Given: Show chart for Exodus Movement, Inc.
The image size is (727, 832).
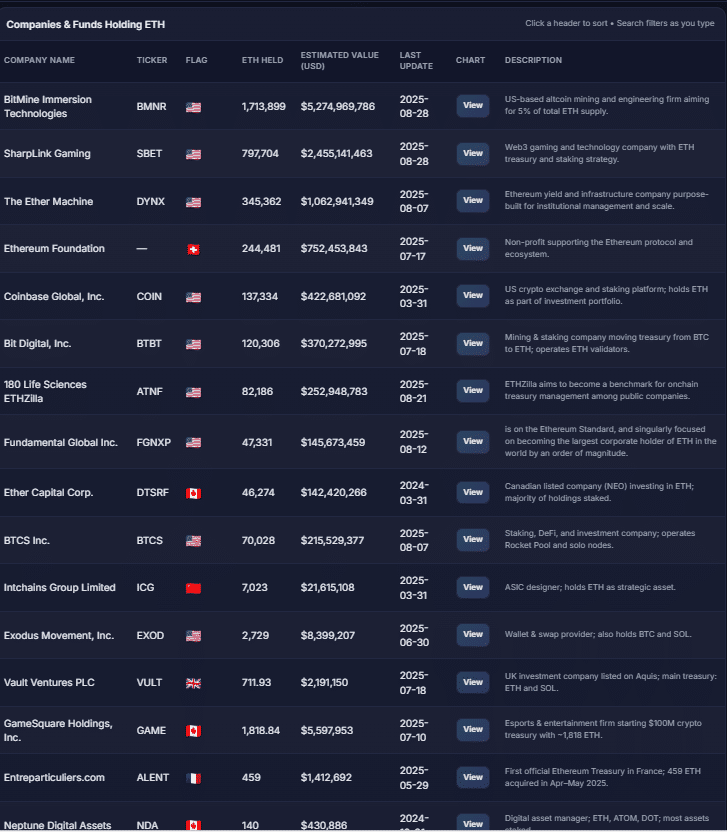Looking at the screenshot, I should [x=473, y=635].
